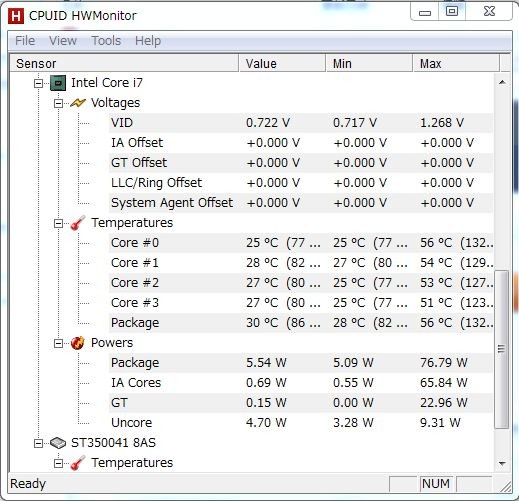Image resolution: width=519 pixels, height=501 pixels.
Task: Minimize the HWMonitor window
Action: pos(425,12)
